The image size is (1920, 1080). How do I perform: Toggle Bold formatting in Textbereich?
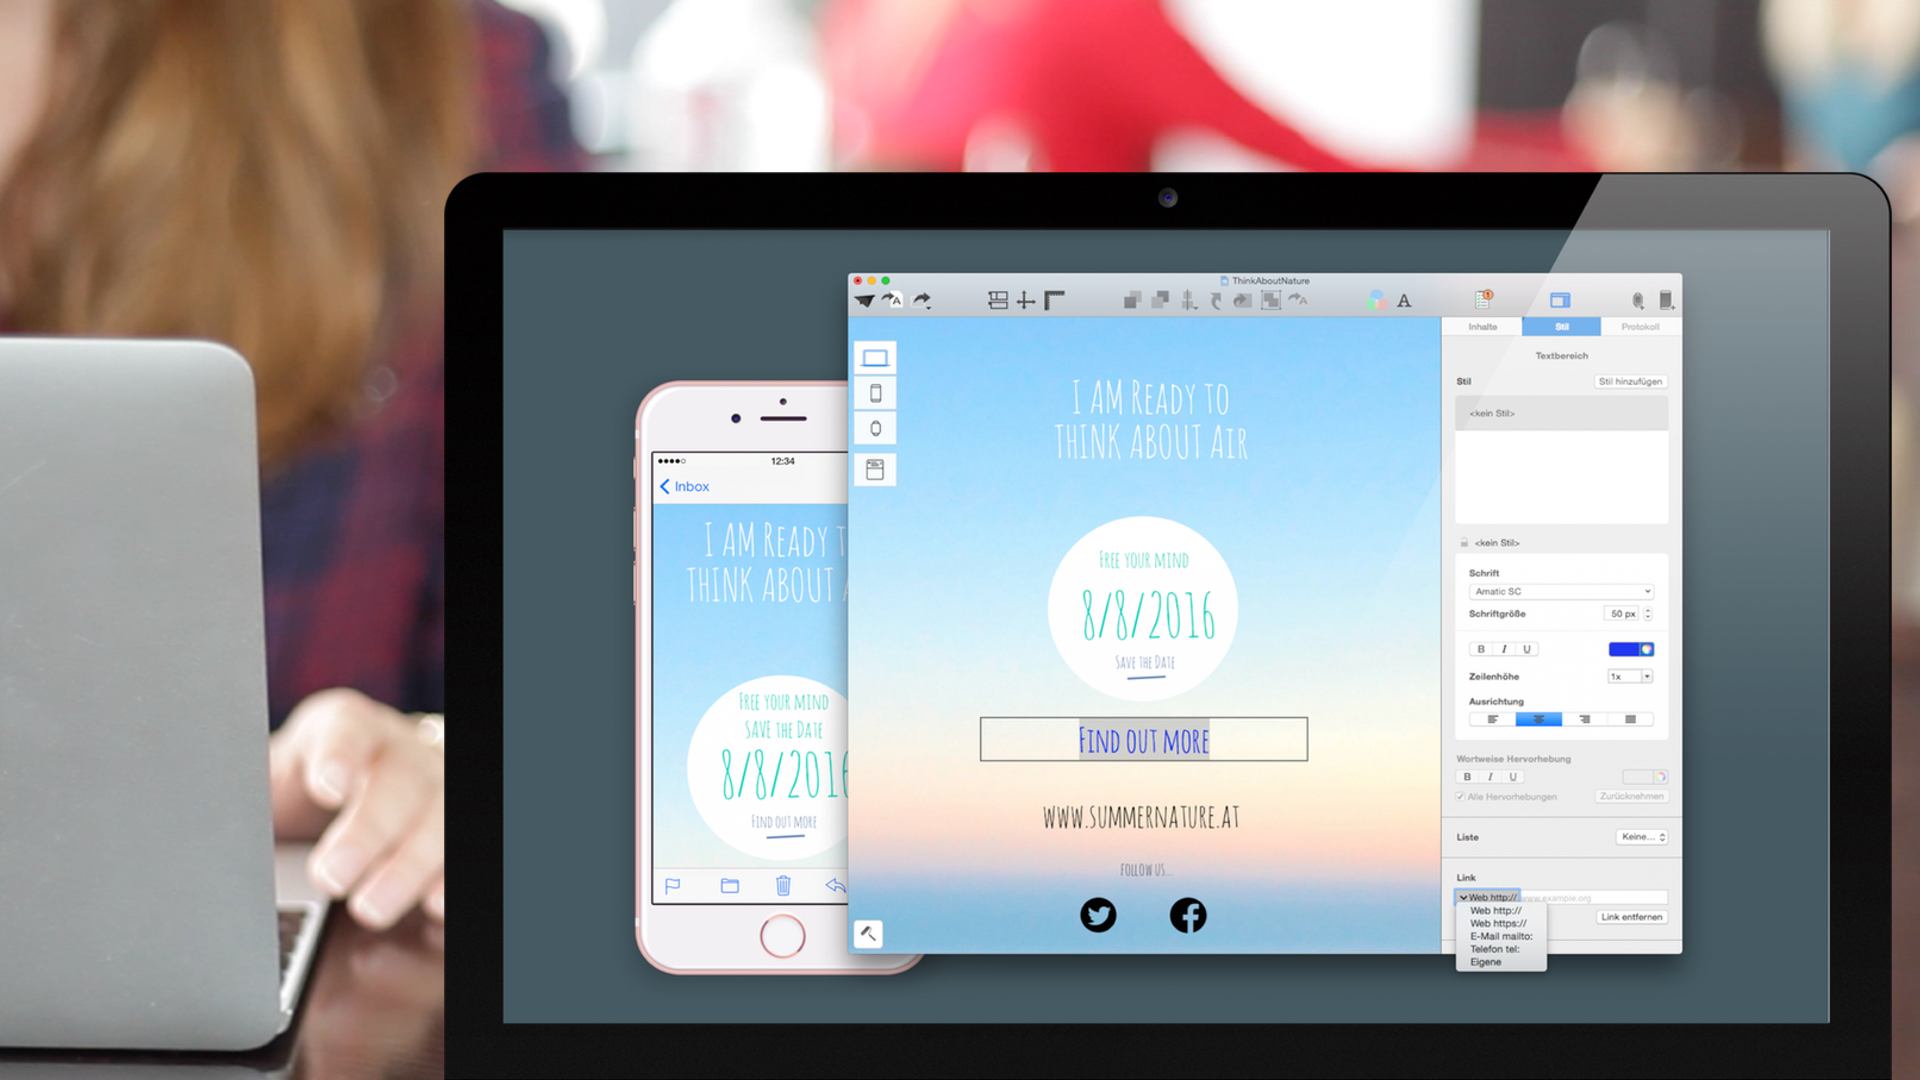pyautogui.click(x=1480, y=647)
